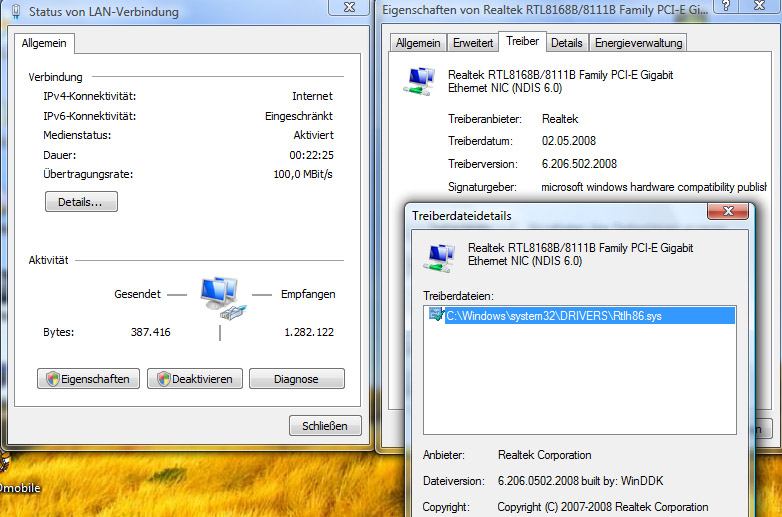Click Treiberdatum value 02.05.2008

569,141
